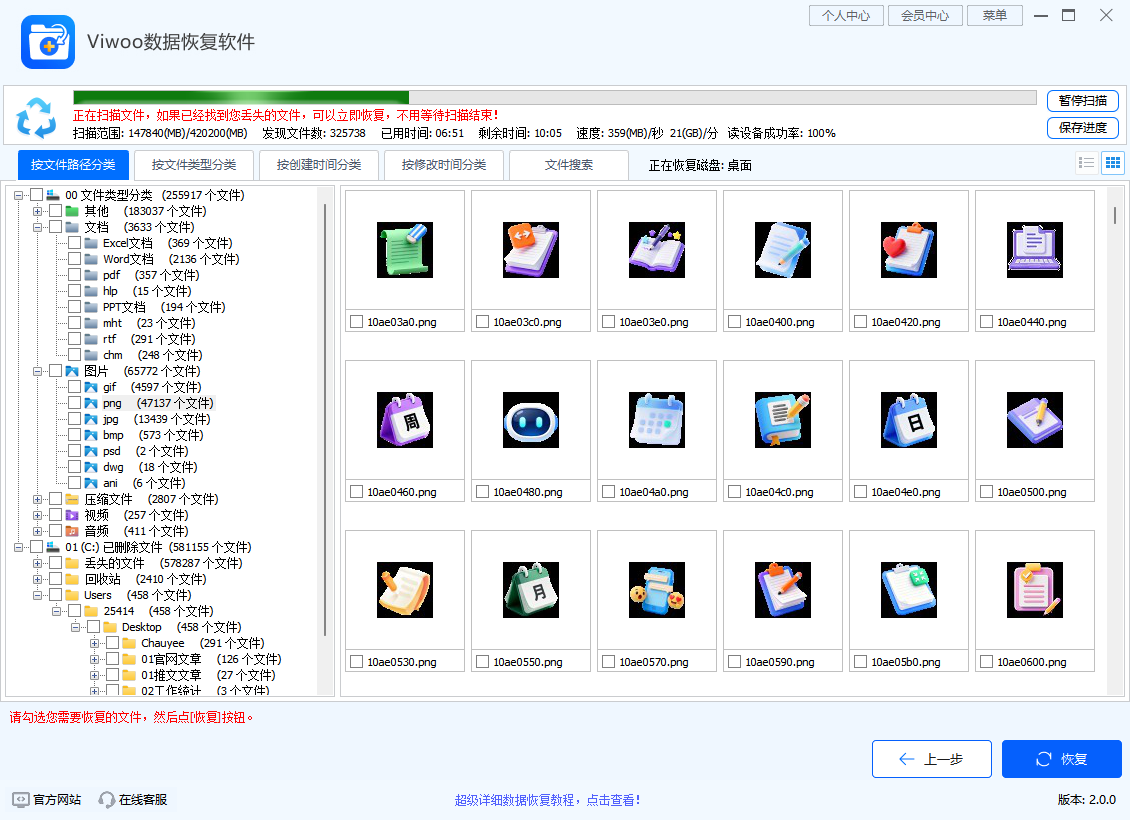The height and width of the screenshot is (820, 1130).
Task: Select checkbox on 10ae03a0.png thumbnail
Action: click(x=355, y=322)
